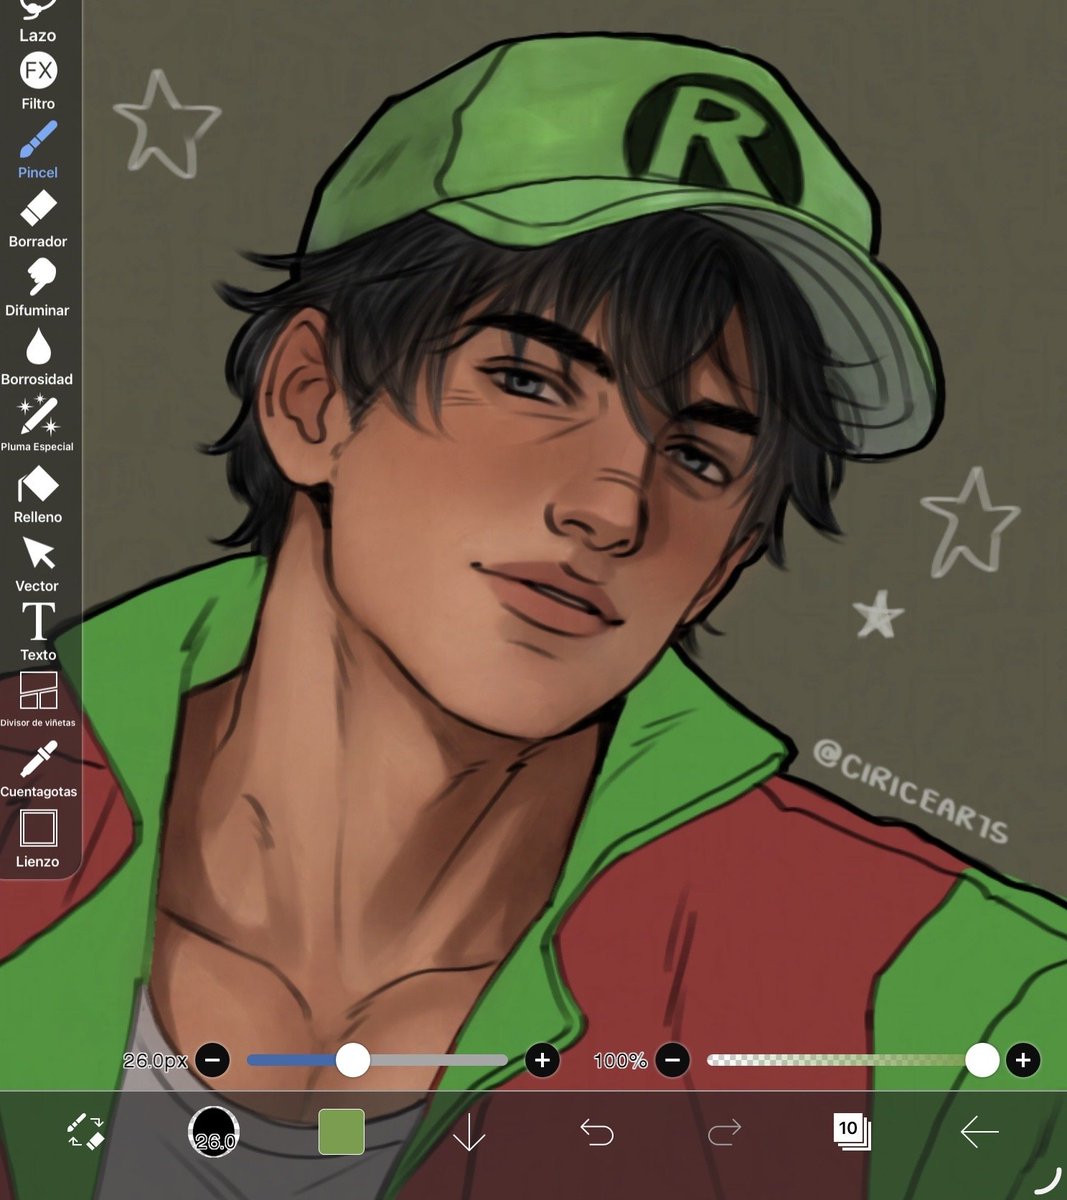Select the Cuentagotas eyedropper tool
This screenshot has width=1067, height=1200.
click(38, 769)
